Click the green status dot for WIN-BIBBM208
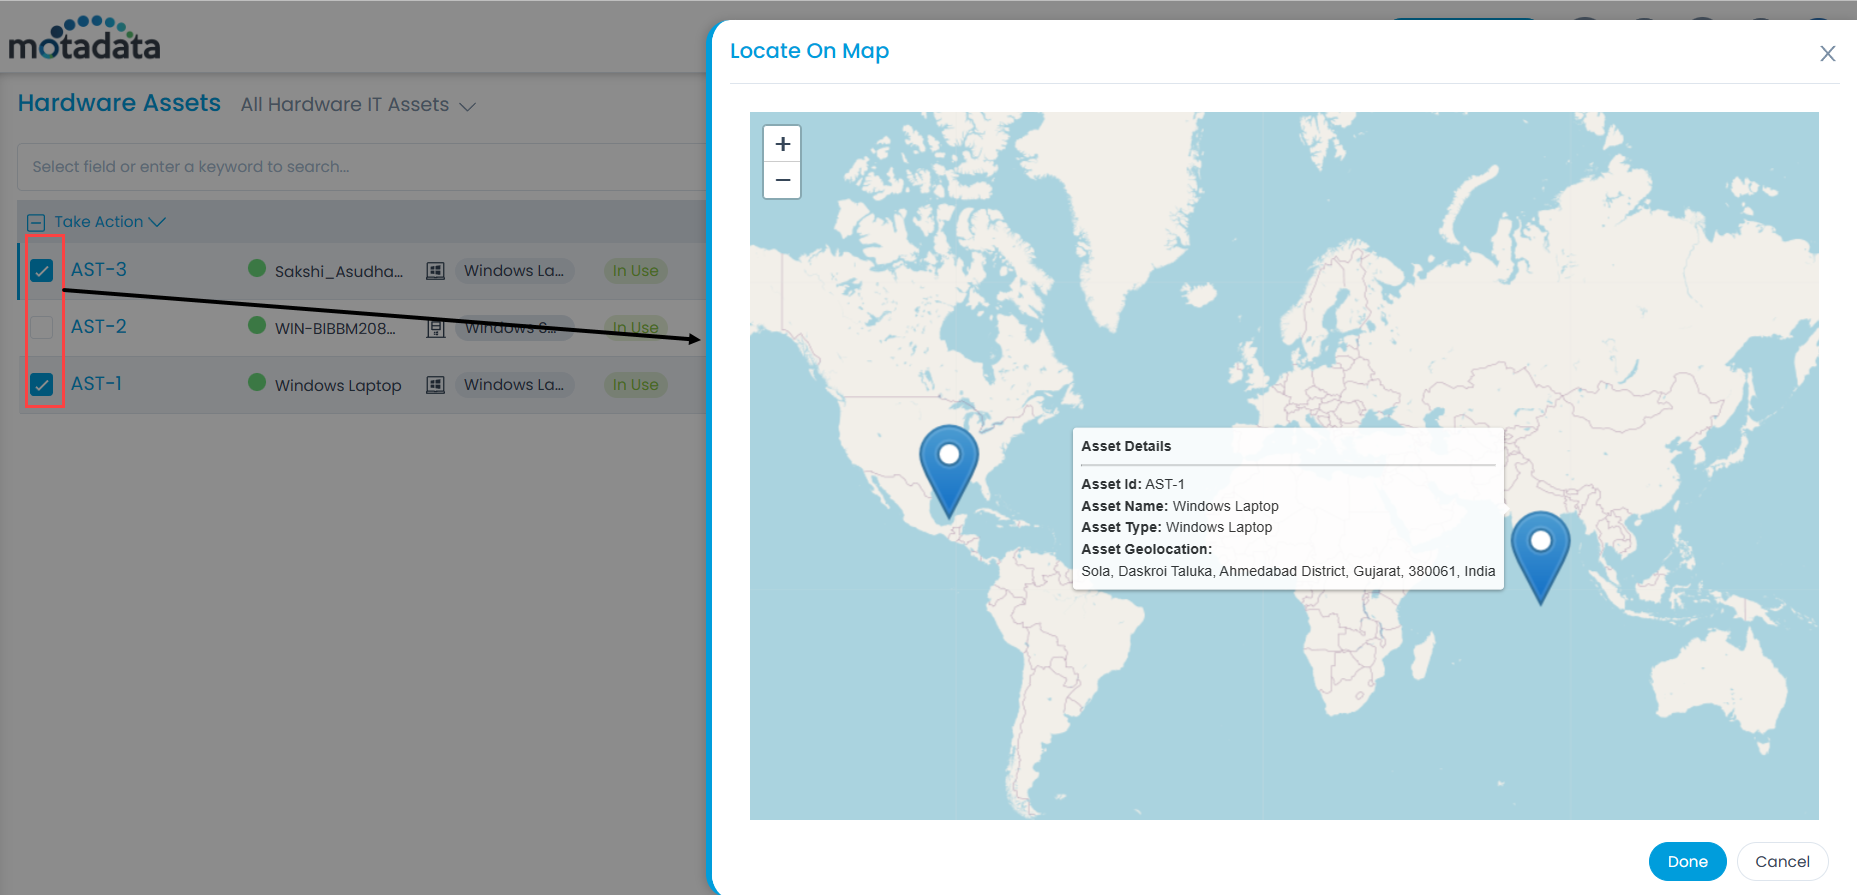Viewport: 1857px width, 895px height. (x=257, y=325)
